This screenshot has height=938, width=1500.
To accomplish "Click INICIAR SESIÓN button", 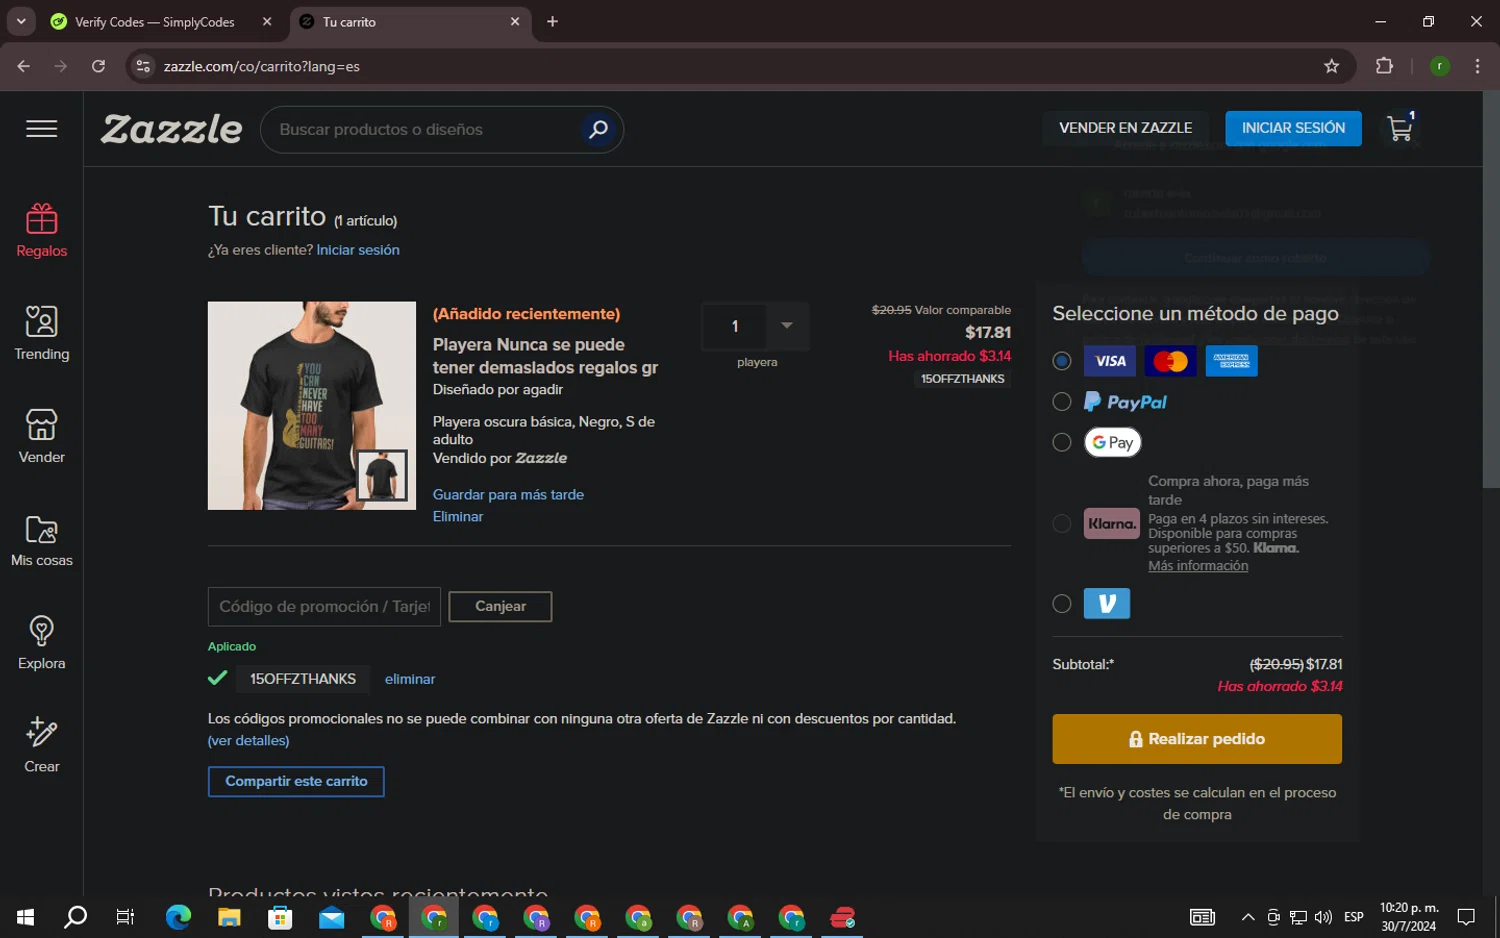I will click(x=1293, y=128).
